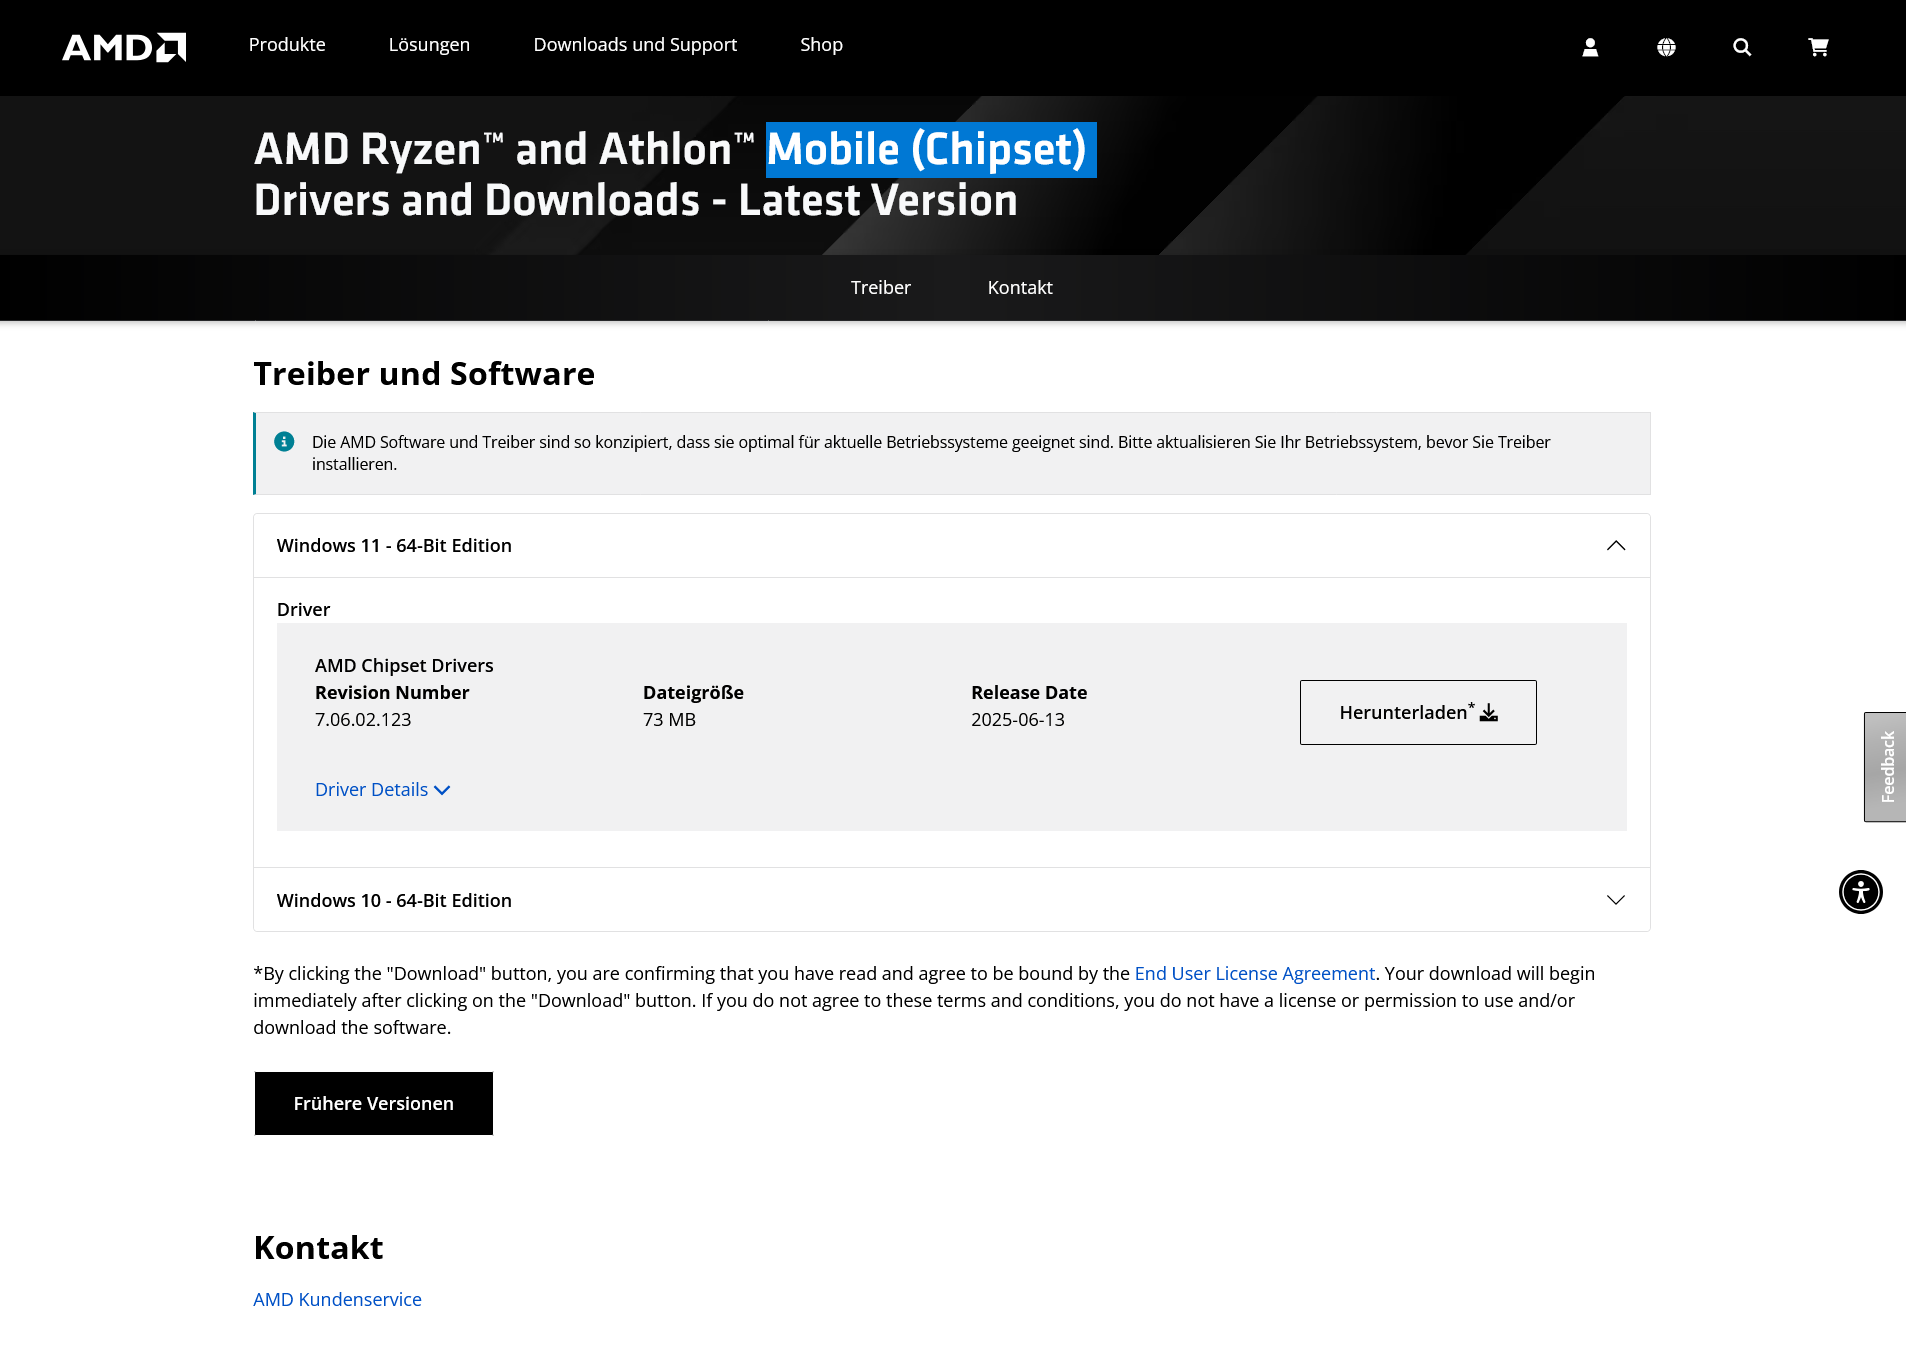This screenshot has width=1906, height=1368.
Task: Open the Produkte menu
Action: (x=287, y=45)
